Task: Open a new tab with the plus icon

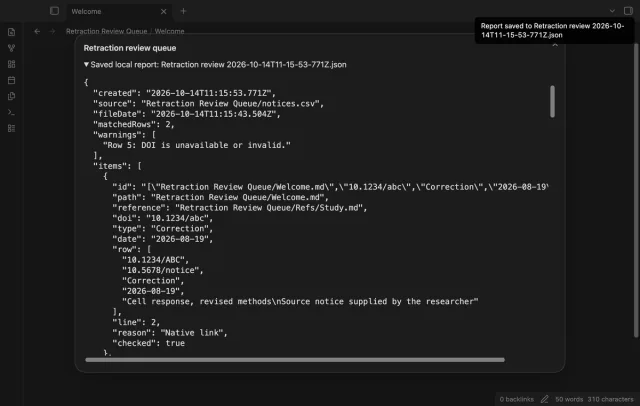Action: [183, 11]
